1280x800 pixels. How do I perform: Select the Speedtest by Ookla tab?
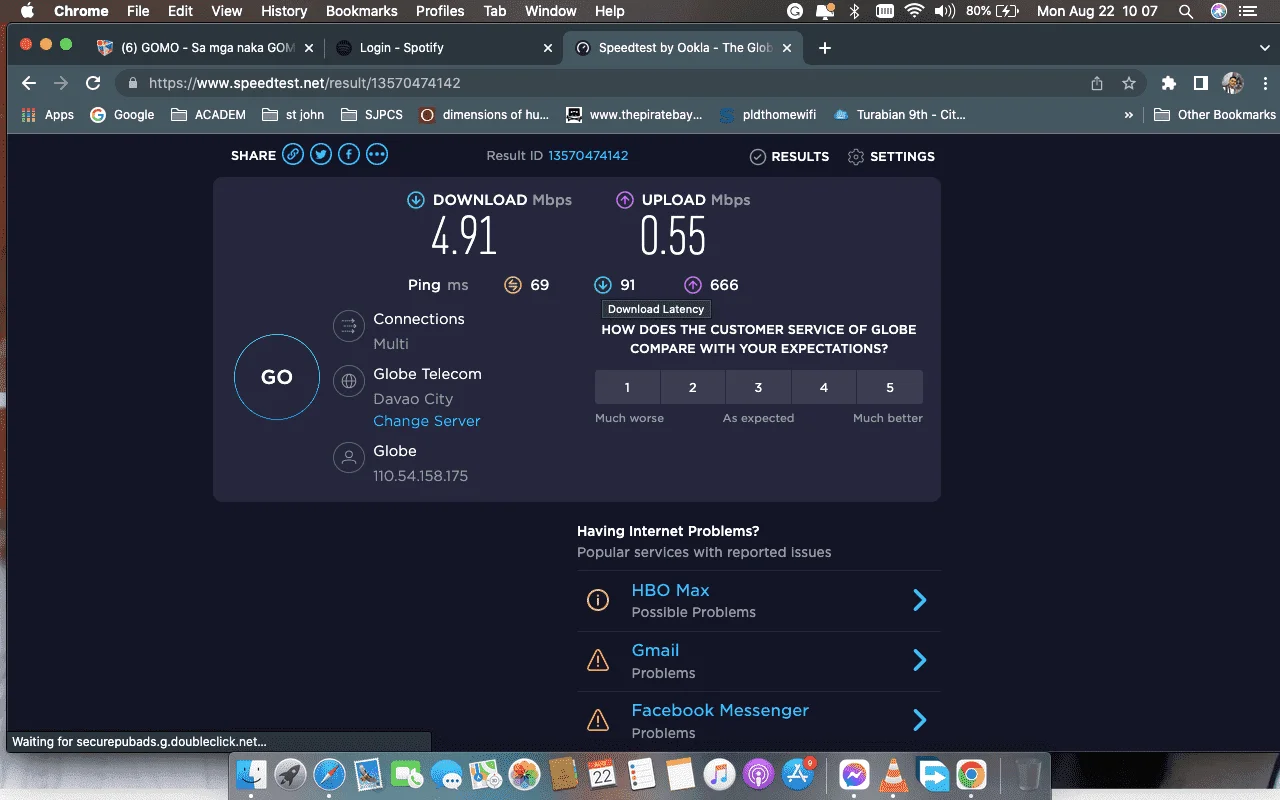point(685,48)
